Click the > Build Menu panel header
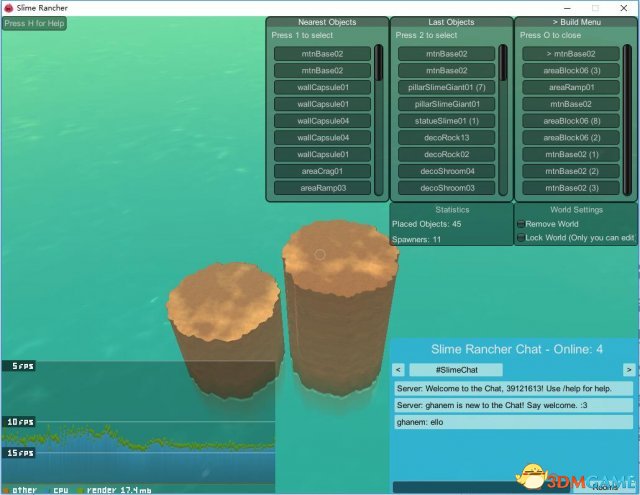This screenshot has width=640, height=495. coord(576,22)
